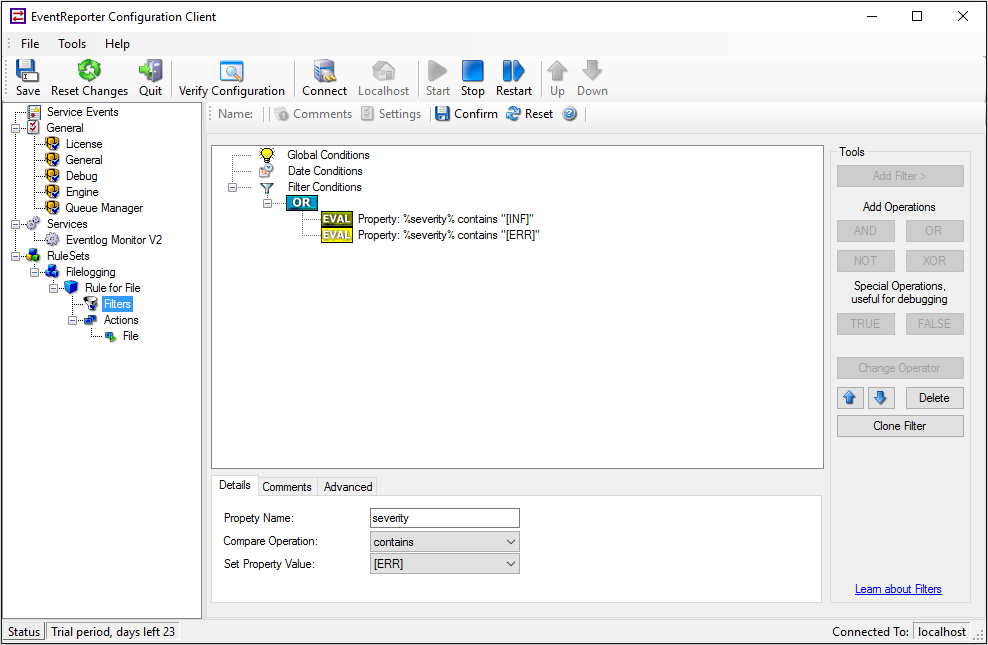
Task: Open the Help menu
Action: [117, 43]
